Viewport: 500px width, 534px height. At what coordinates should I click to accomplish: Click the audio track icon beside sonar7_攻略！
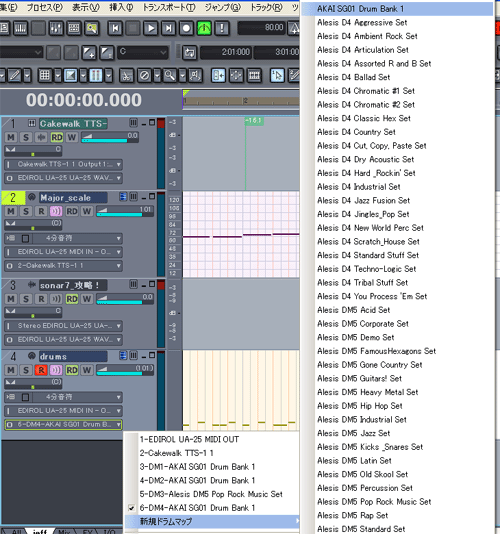click(x=32, y=284)
